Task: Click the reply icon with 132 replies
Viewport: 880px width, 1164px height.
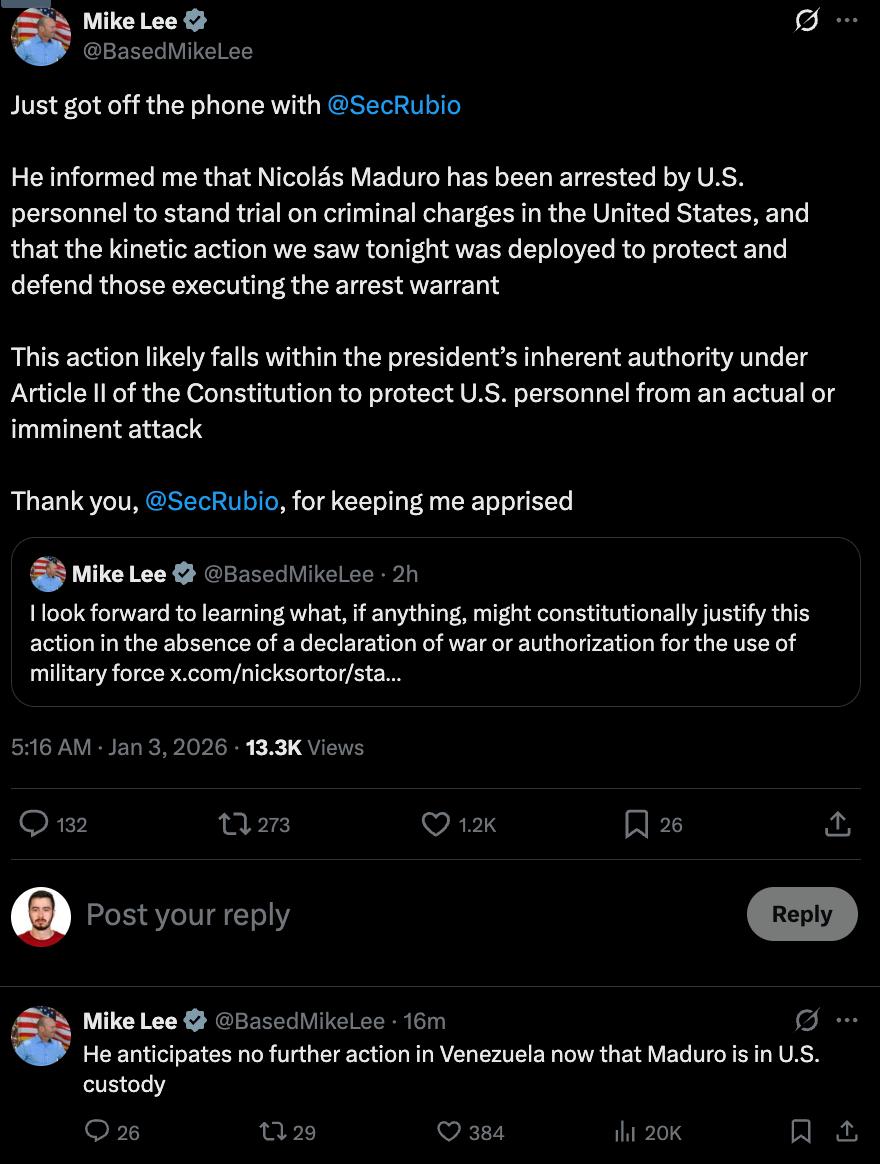Action: [35, 824]
